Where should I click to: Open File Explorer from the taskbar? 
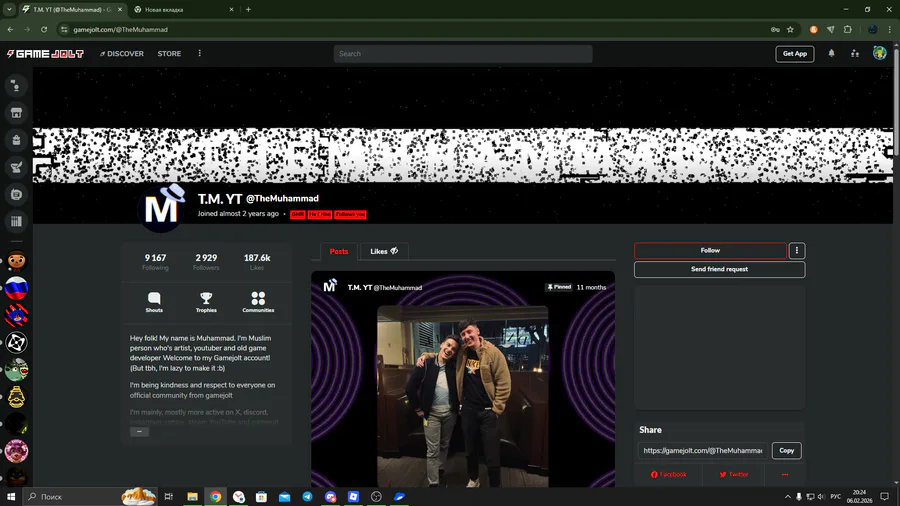[192, 496]
